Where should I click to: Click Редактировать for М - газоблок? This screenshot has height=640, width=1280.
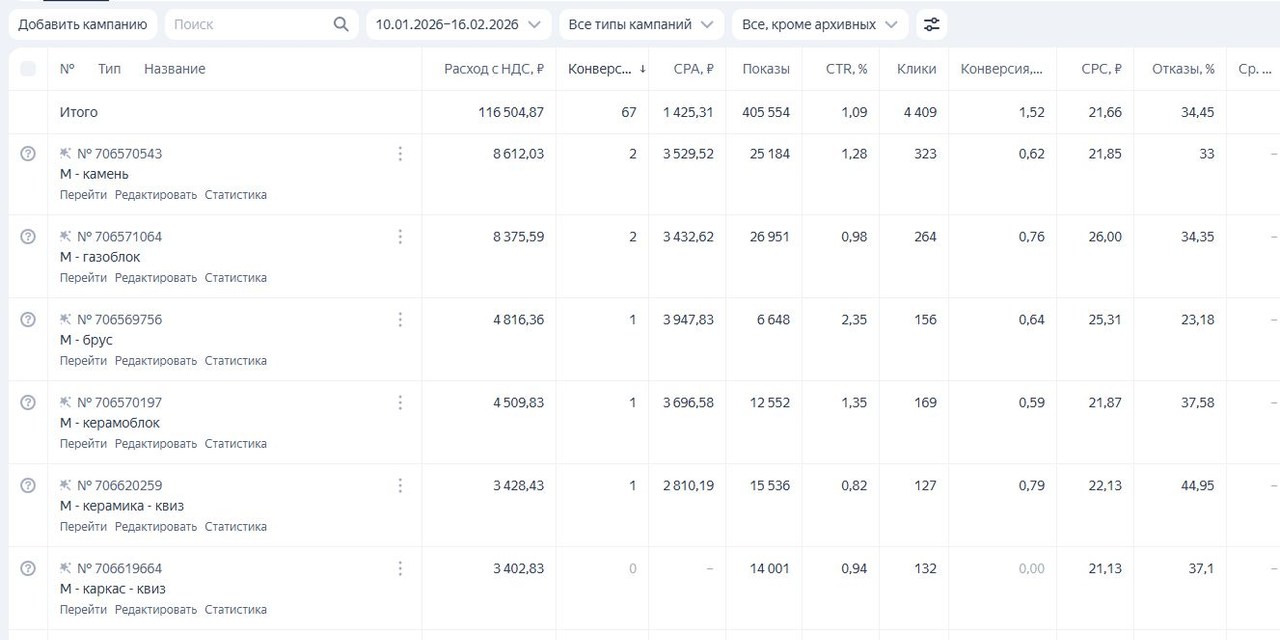tap(155, 278)
